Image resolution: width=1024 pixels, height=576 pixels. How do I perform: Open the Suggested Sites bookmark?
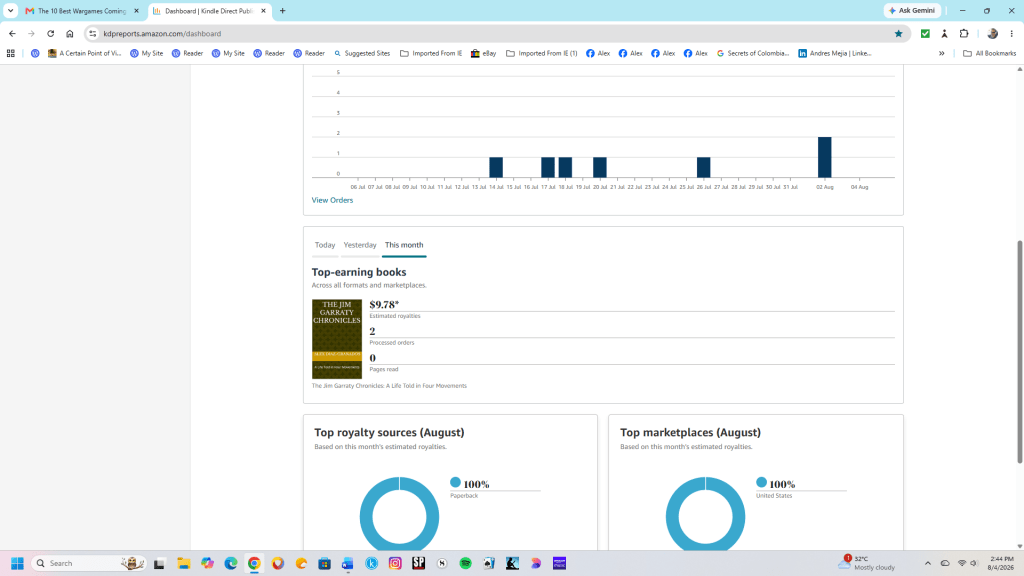tap(361, 54)
